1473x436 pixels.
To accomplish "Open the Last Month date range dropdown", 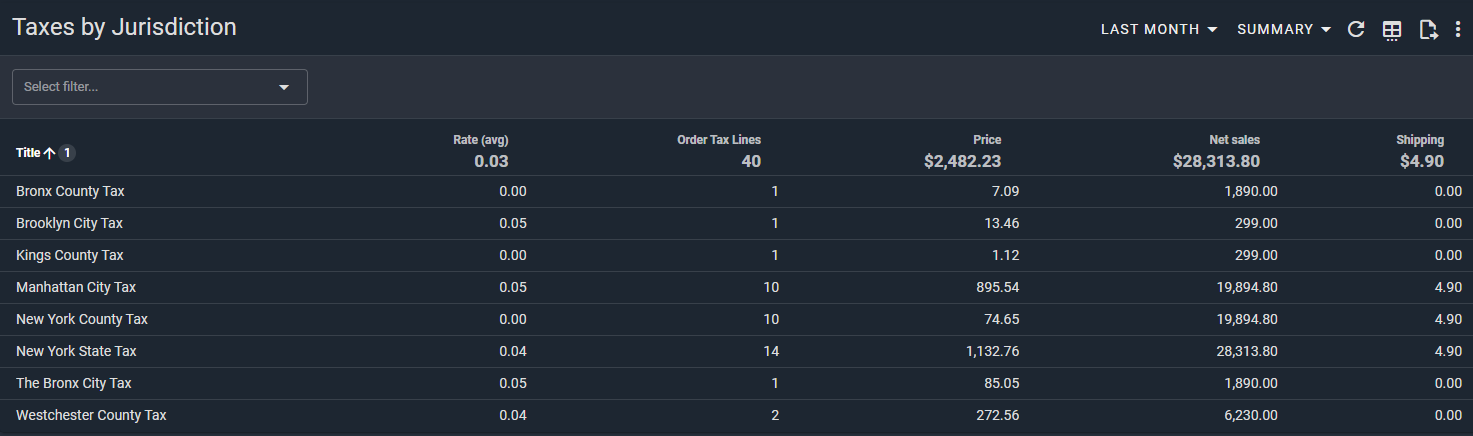I will click(x=1158, y=30).
